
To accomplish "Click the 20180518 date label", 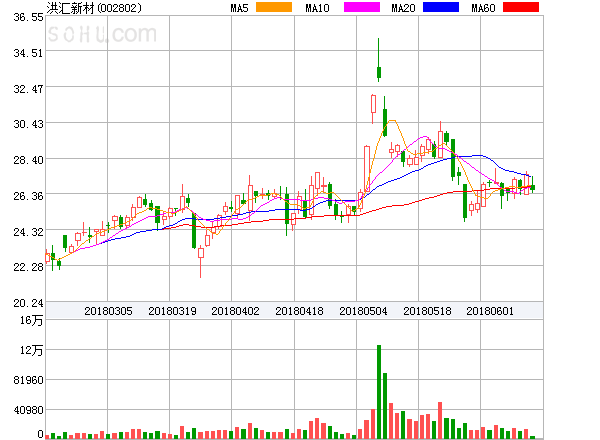I will pos(427,311).
